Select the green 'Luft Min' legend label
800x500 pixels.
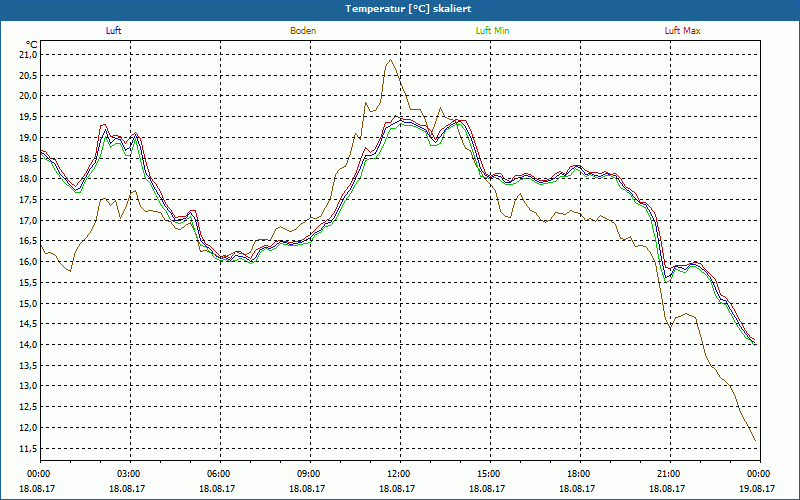click(492, 31)
